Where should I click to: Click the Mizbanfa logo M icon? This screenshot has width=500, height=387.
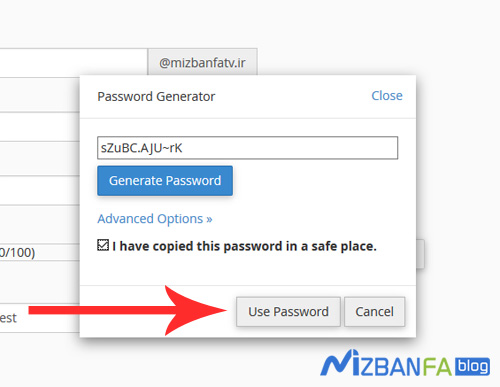340,362
